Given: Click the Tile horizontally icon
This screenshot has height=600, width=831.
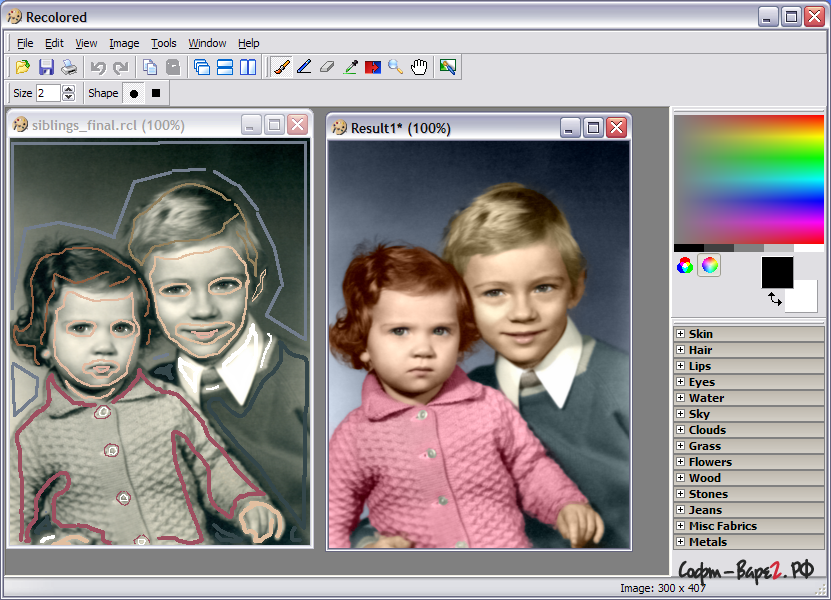Looking at the screenshot, I should point(225,67).
